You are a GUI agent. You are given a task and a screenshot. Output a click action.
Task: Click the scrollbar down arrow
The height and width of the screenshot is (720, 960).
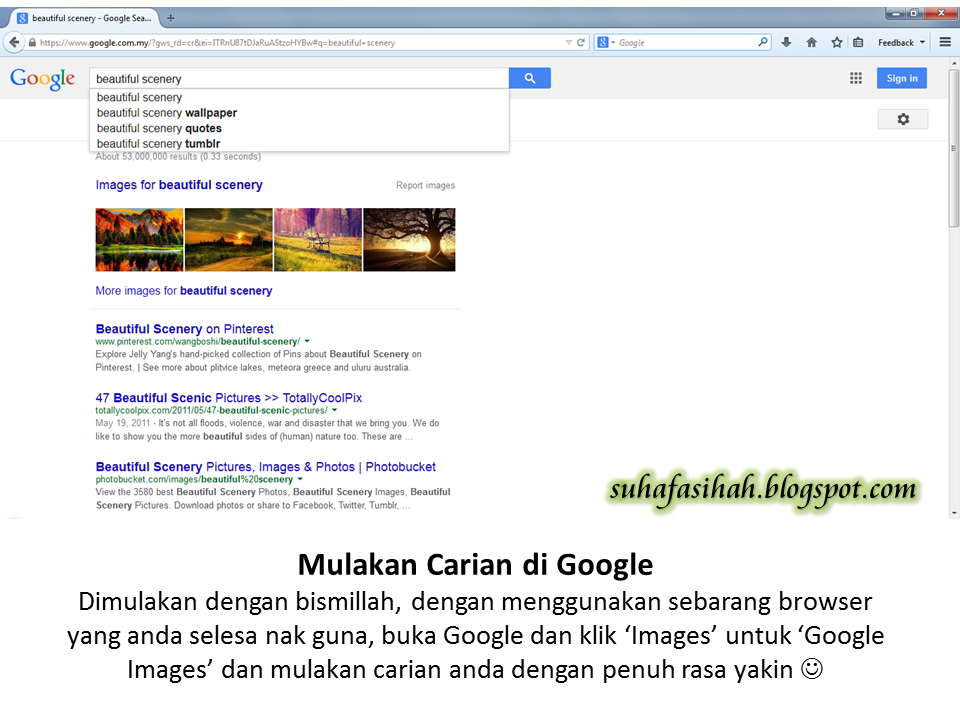(x=954, y=513)
